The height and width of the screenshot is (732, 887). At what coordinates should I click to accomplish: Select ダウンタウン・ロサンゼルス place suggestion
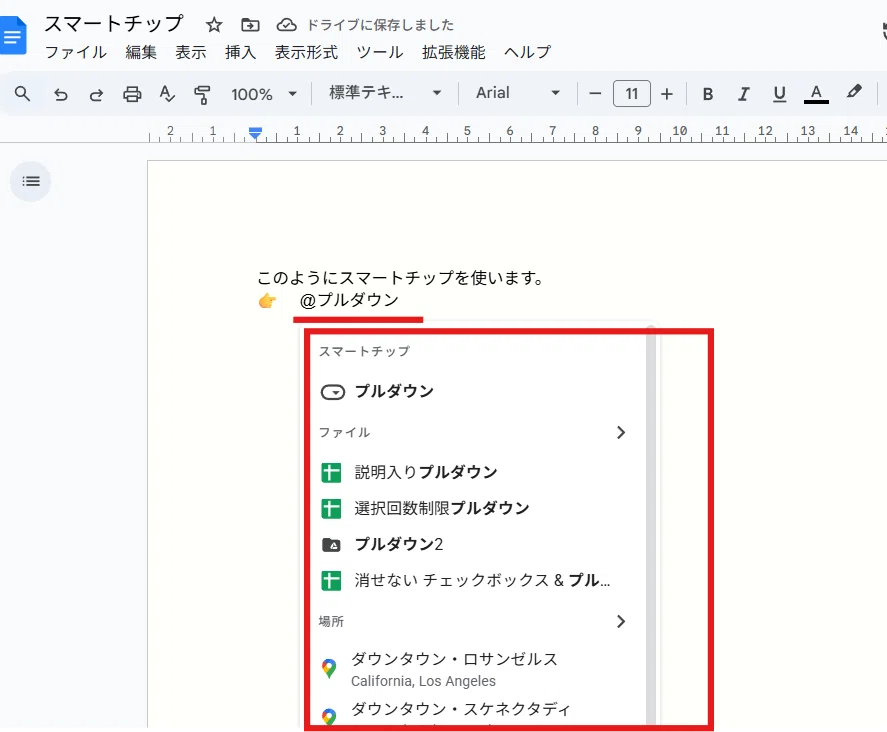coord(475,669)
